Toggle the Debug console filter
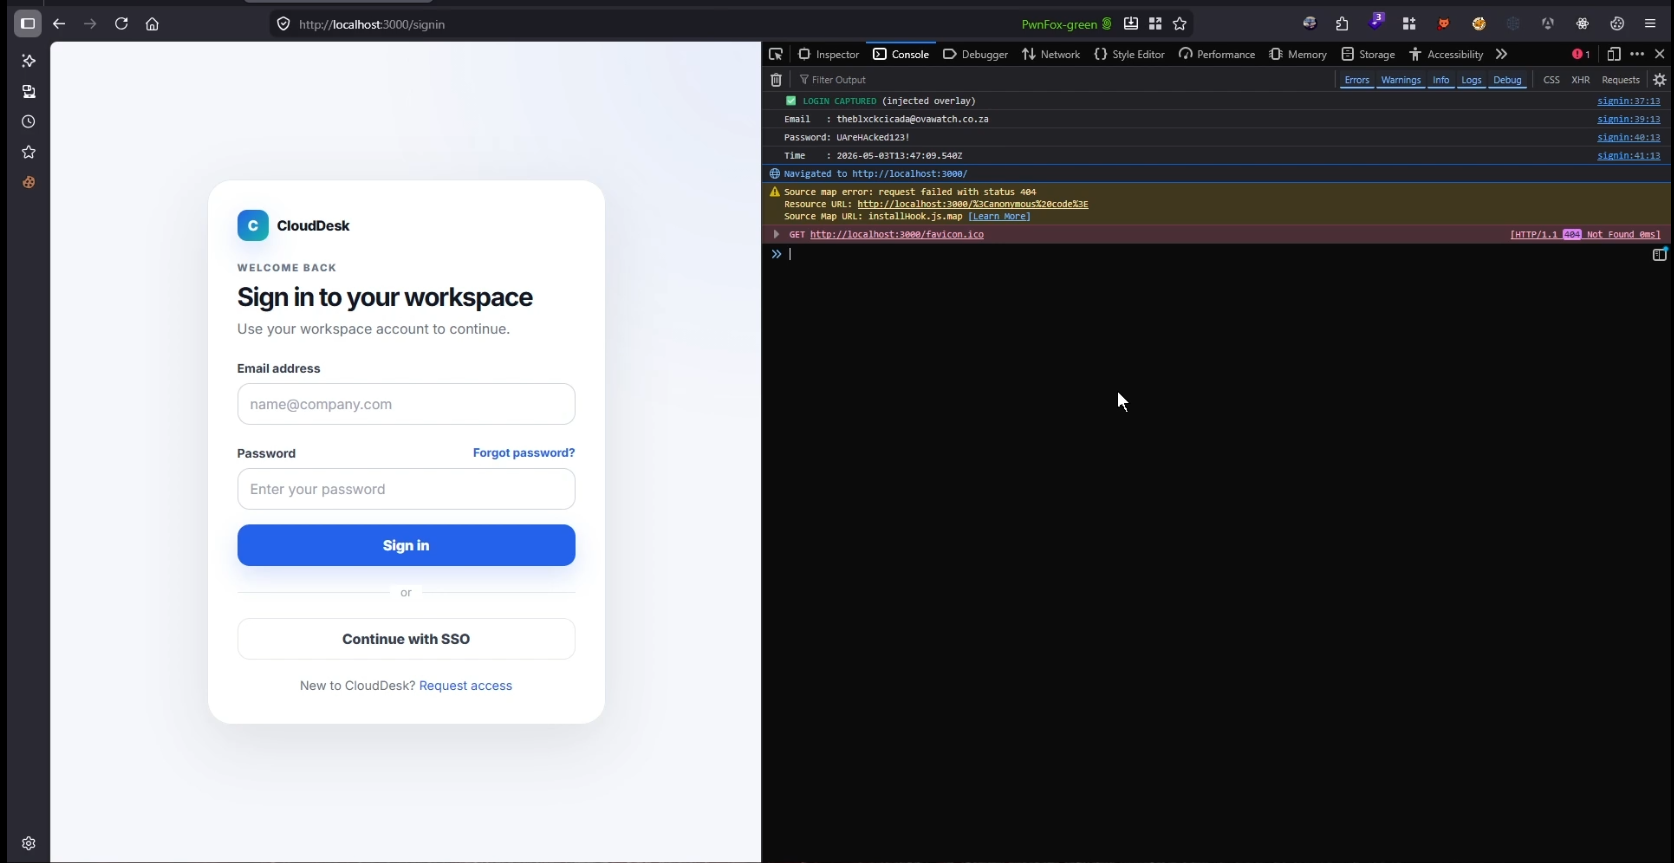 coord(1507,80)
